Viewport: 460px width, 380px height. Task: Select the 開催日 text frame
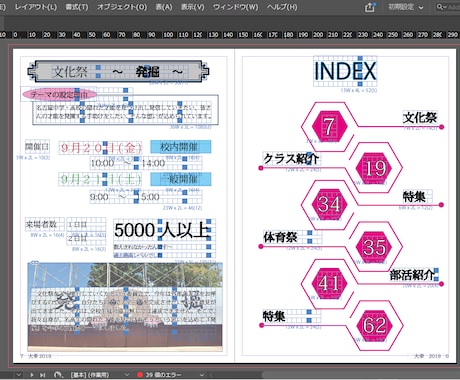37,146
